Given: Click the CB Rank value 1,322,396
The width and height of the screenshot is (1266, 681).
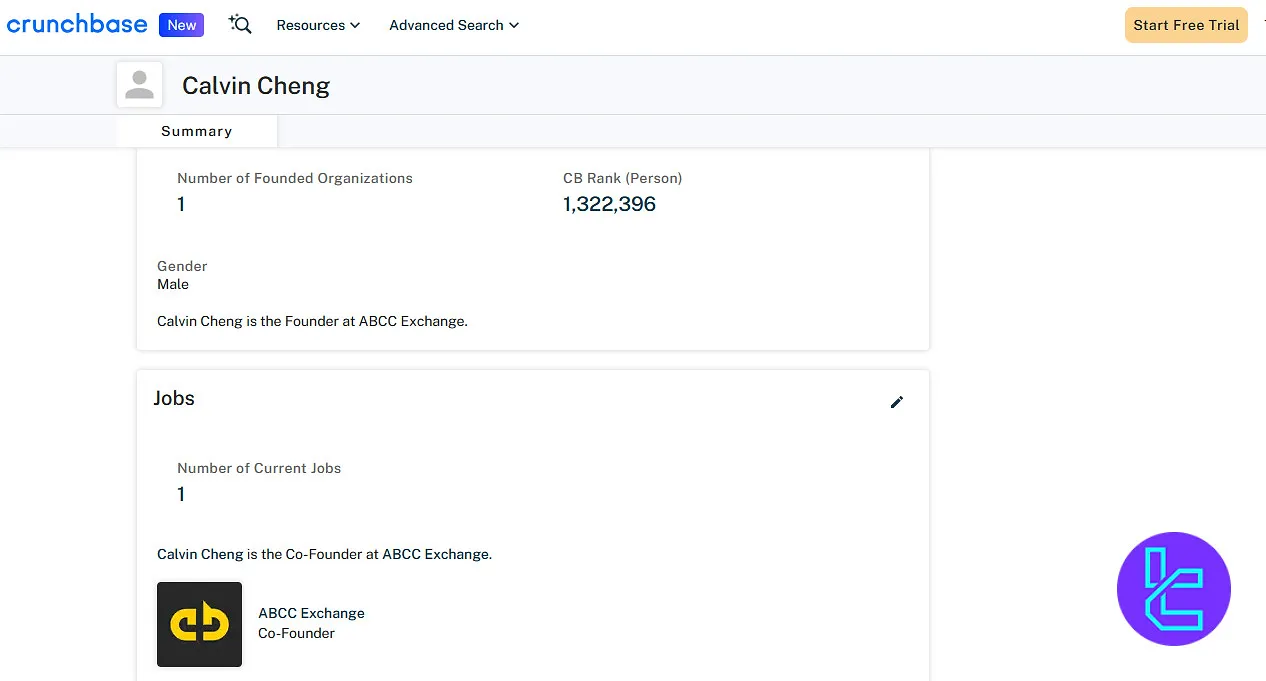Looking at the screenshot, I should pyautogui.click(x=609, y=204).
